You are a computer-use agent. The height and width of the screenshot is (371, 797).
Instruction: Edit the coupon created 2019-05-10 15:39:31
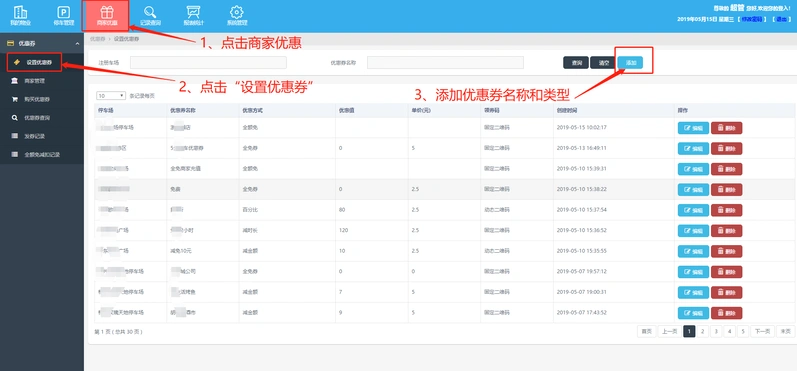pos(693,169)
